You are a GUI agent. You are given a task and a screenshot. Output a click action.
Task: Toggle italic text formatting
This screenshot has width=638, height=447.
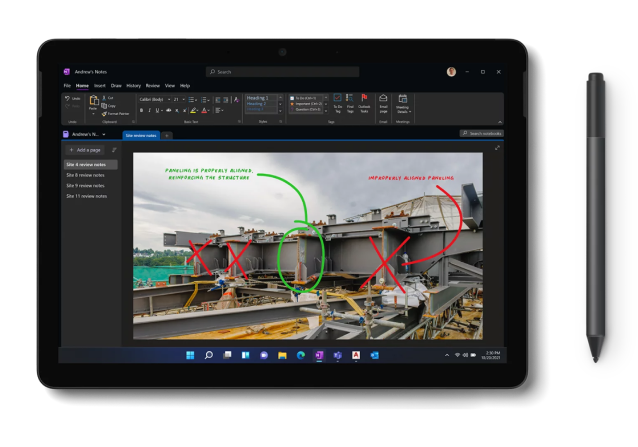click(148, 111)
